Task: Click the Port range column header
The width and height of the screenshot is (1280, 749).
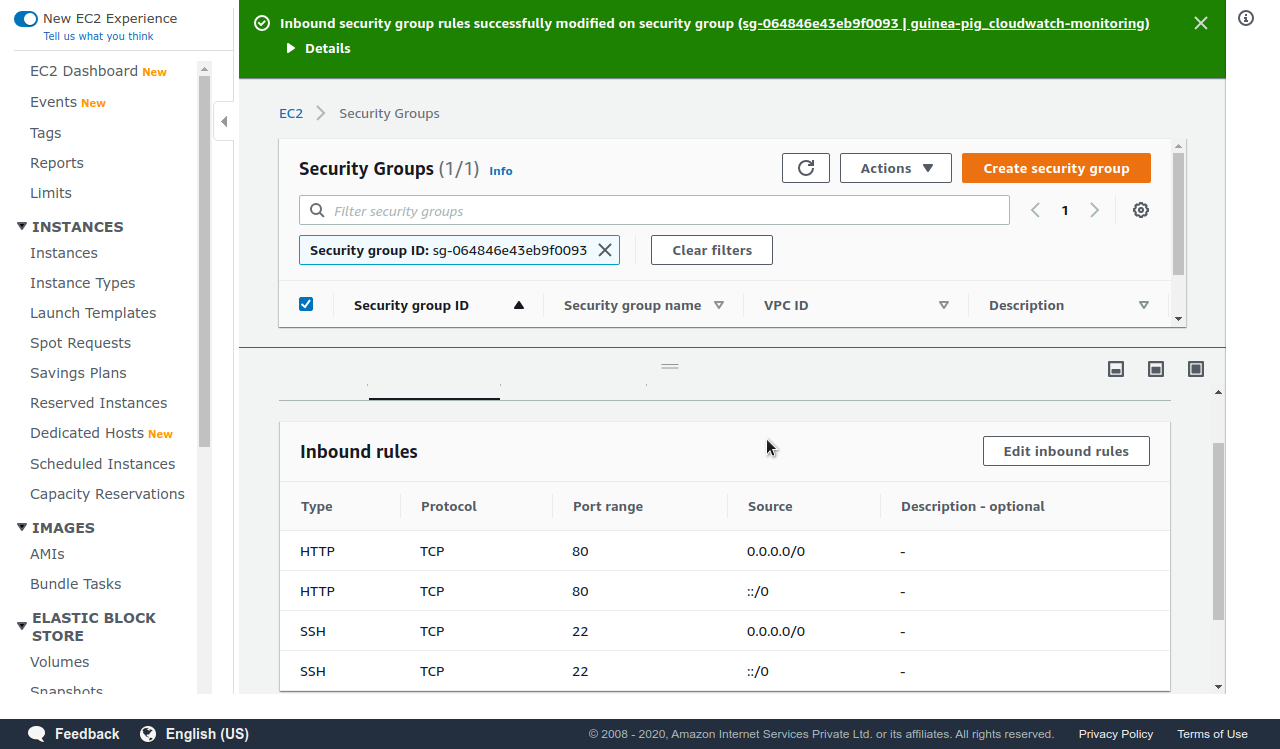Action: coord(608,506)
